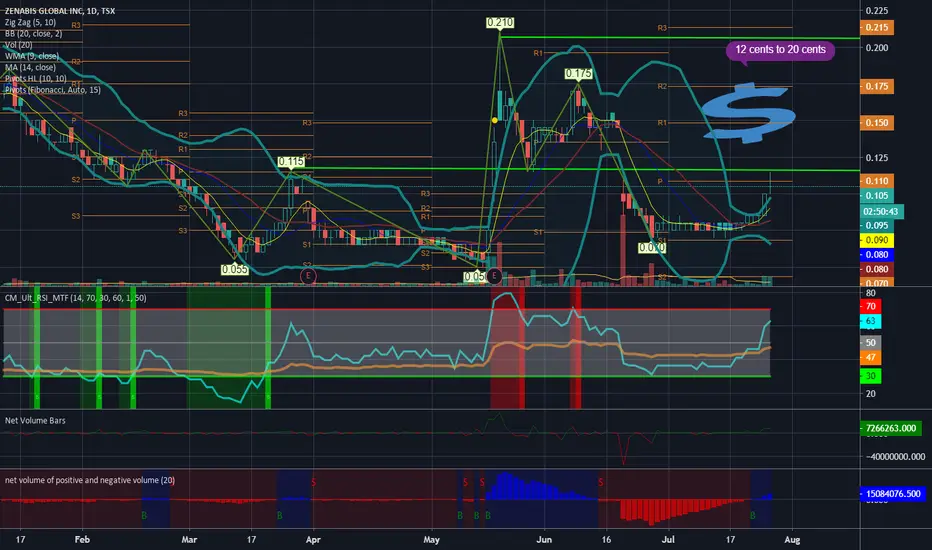Open the CM_Ult_RSI_MTF indicator label
The image size is (932, 550).
[x=75, y=298]
